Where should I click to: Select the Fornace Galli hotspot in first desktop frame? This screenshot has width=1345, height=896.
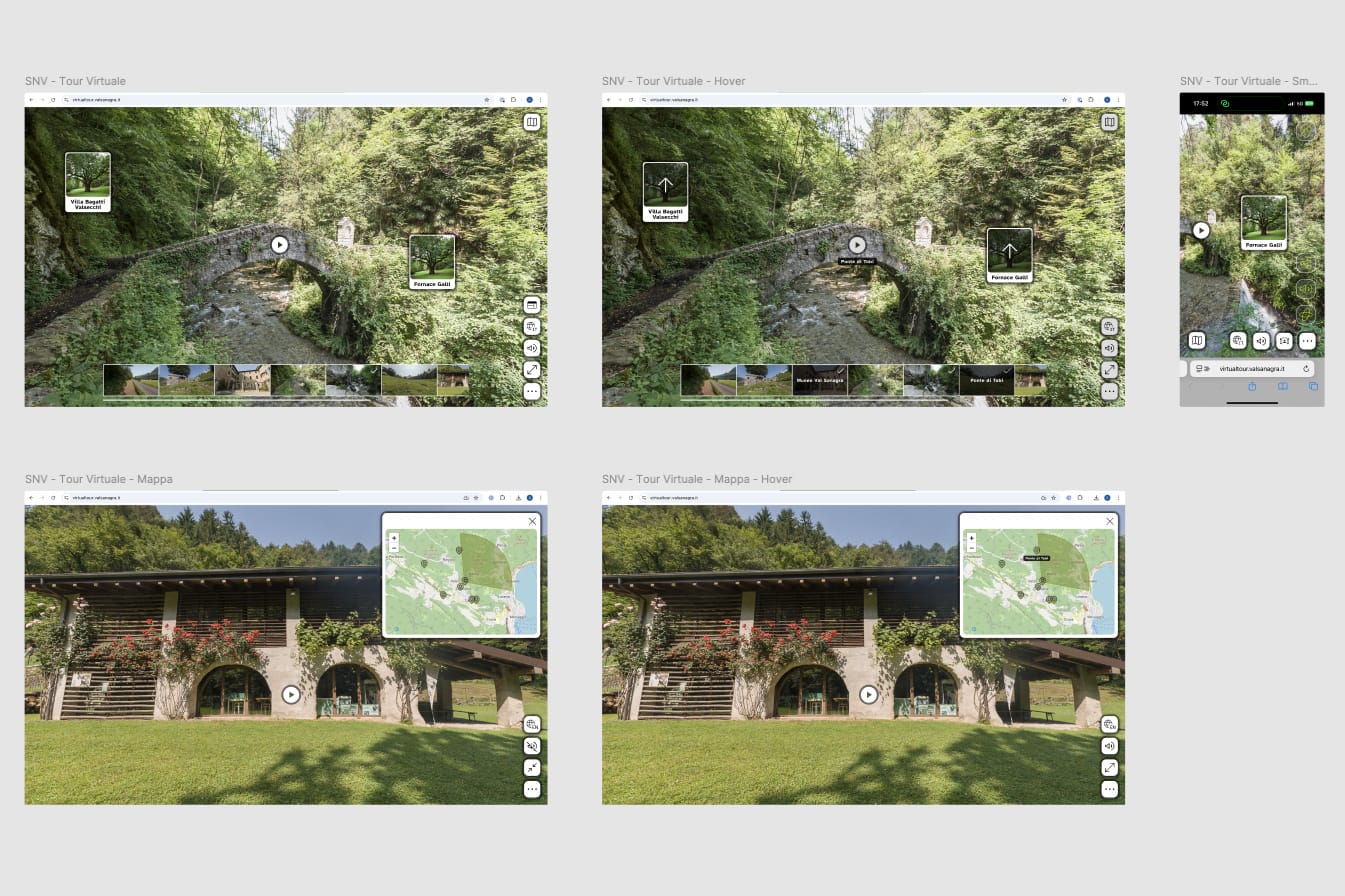(432, 261)
